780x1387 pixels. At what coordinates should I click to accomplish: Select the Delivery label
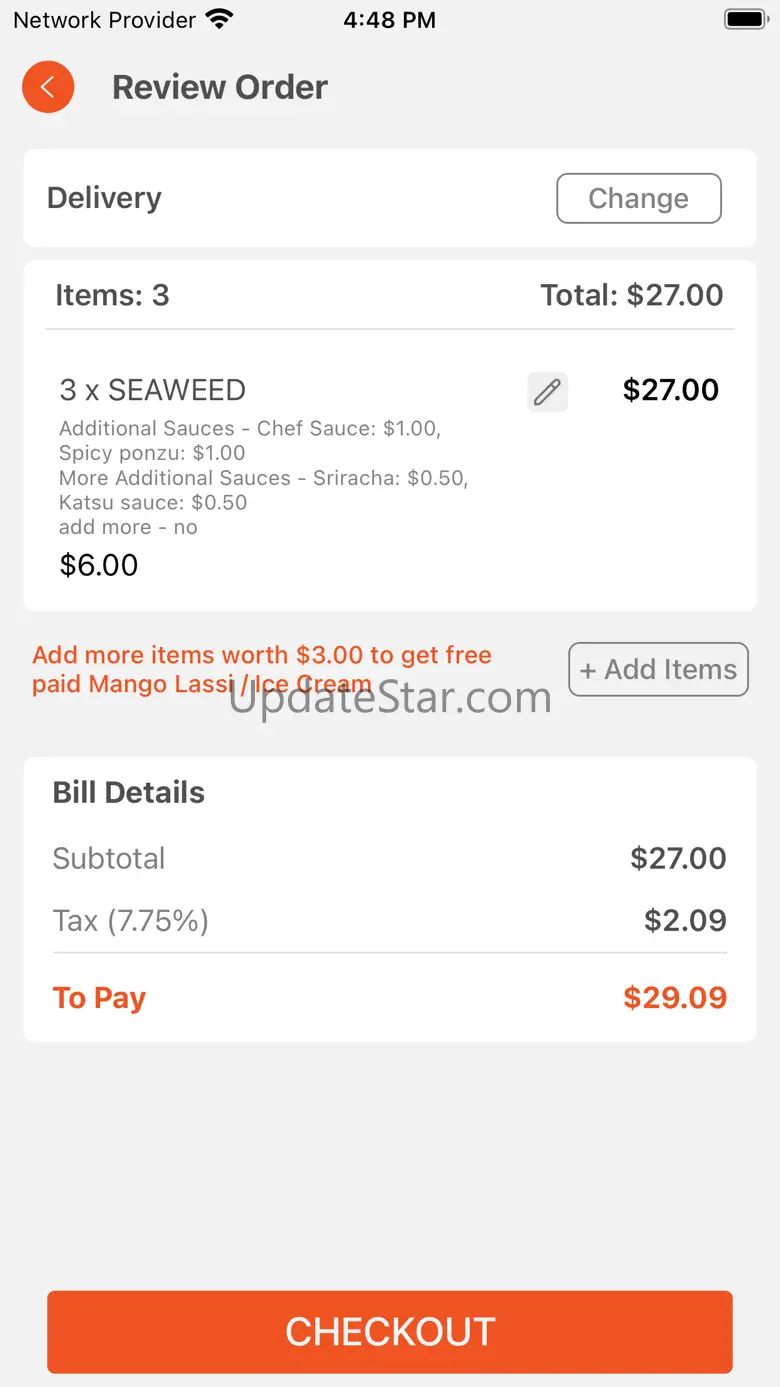pyautogui.click(x=104, y=198)
